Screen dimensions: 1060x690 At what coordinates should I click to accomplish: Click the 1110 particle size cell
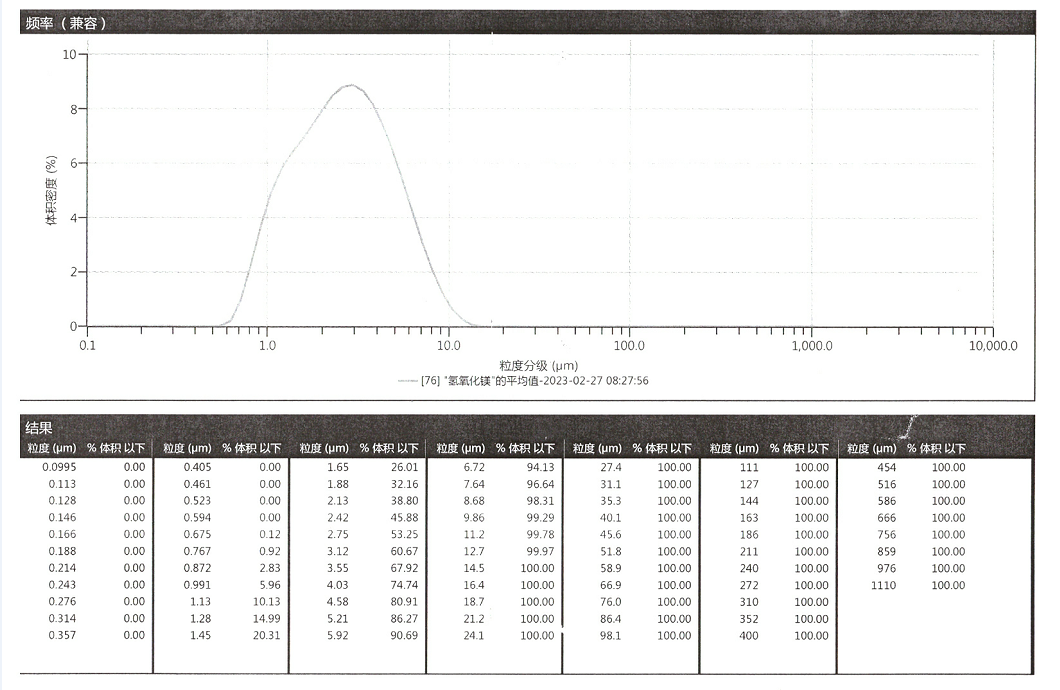click(883, 585)
